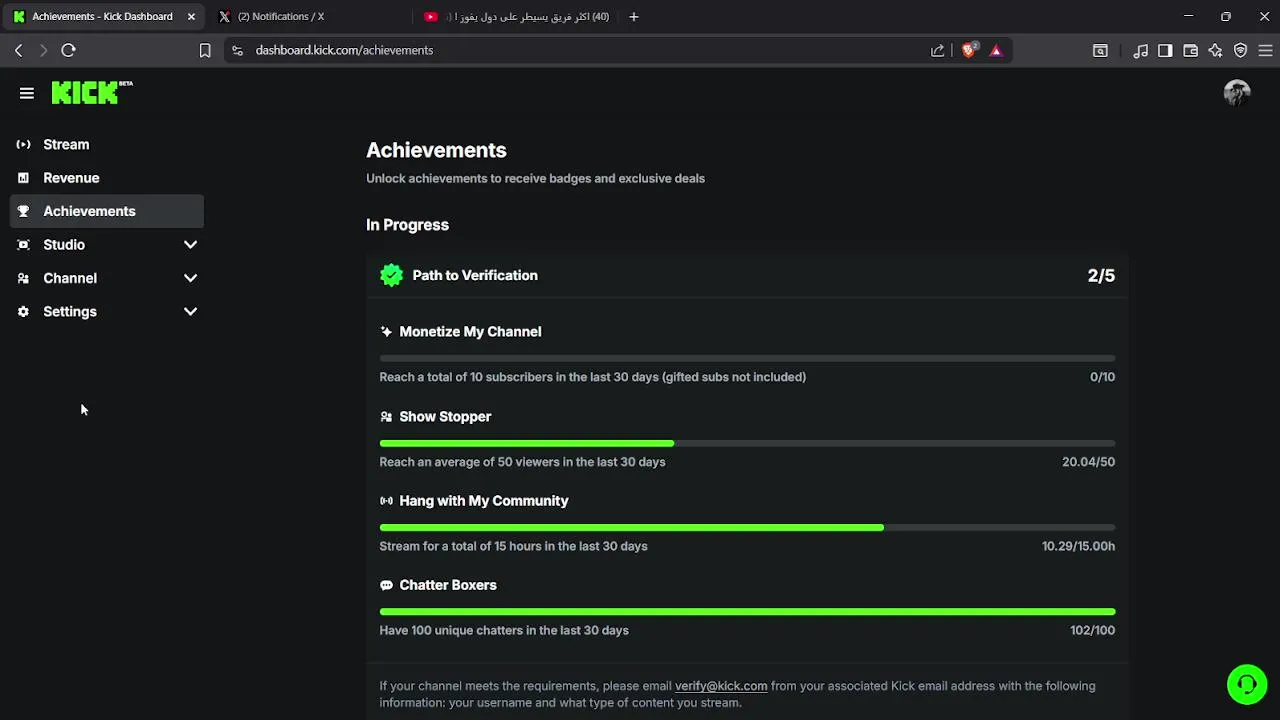Image resolution: width=1280 pixels, height=720 pixels.
Task: Open the hamburger menu beside the Kick logo
Action: [27, 93]
